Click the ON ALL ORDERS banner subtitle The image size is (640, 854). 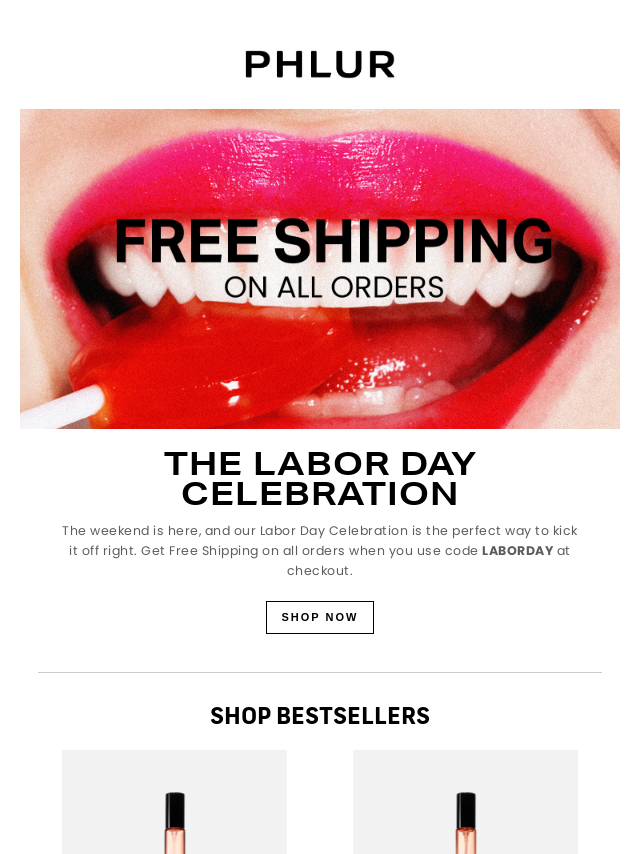coord(334,288)
